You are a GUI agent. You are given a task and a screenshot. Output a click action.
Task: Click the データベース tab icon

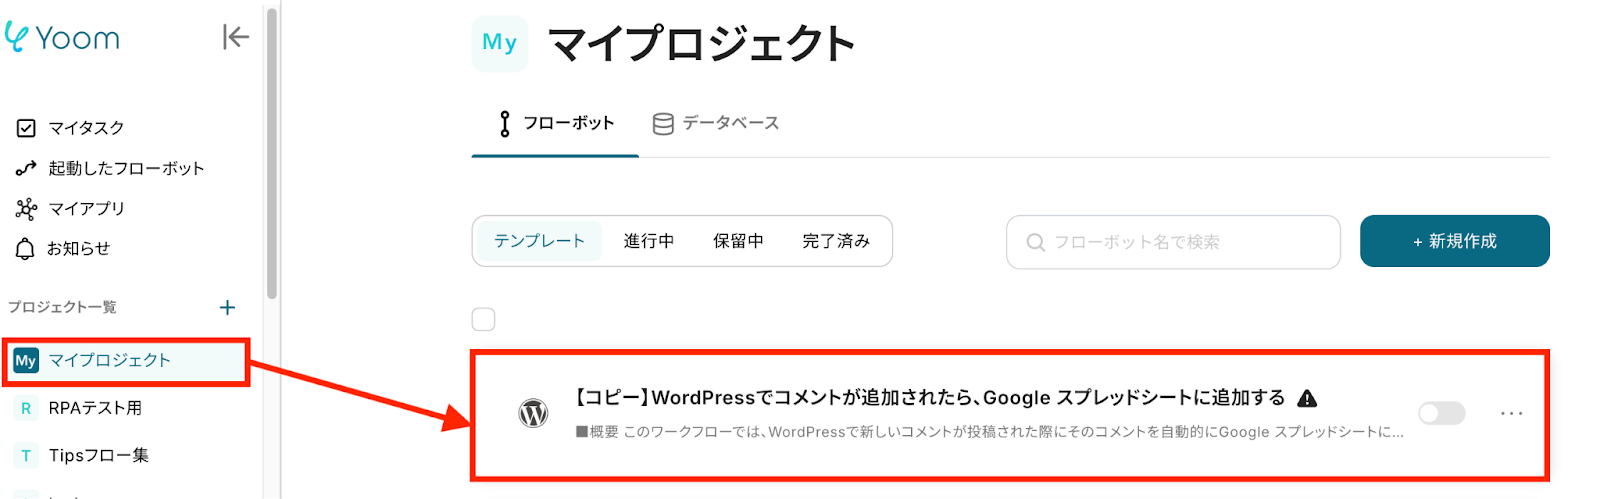click(663, 123)
